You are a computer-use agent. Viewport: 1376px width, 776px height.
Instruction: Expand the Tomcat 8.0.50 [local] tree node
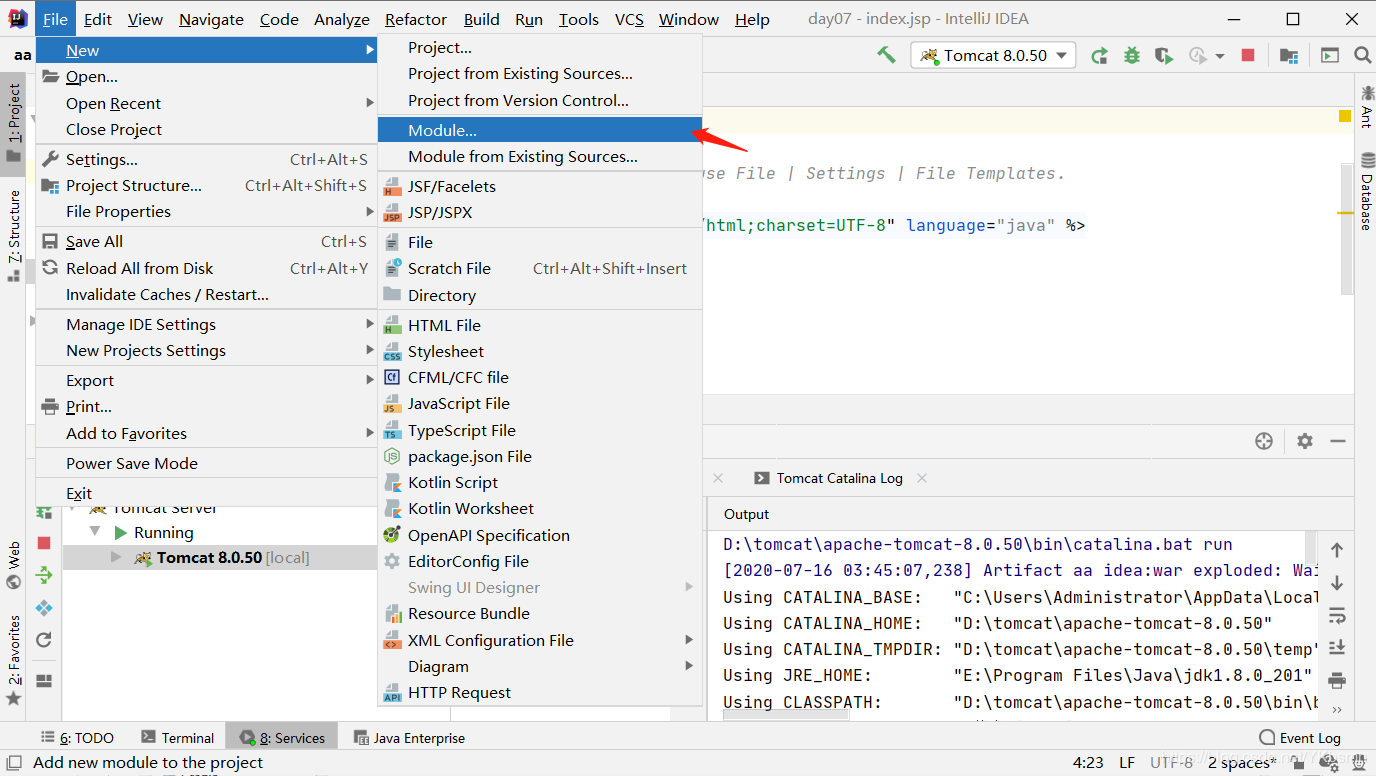tap(116, 557)
